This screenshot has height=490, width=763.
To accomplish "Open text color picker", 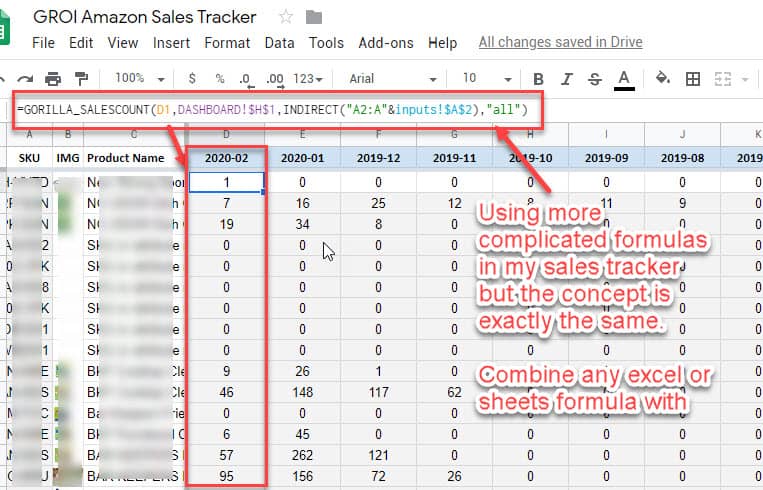I will click(624, 80).
